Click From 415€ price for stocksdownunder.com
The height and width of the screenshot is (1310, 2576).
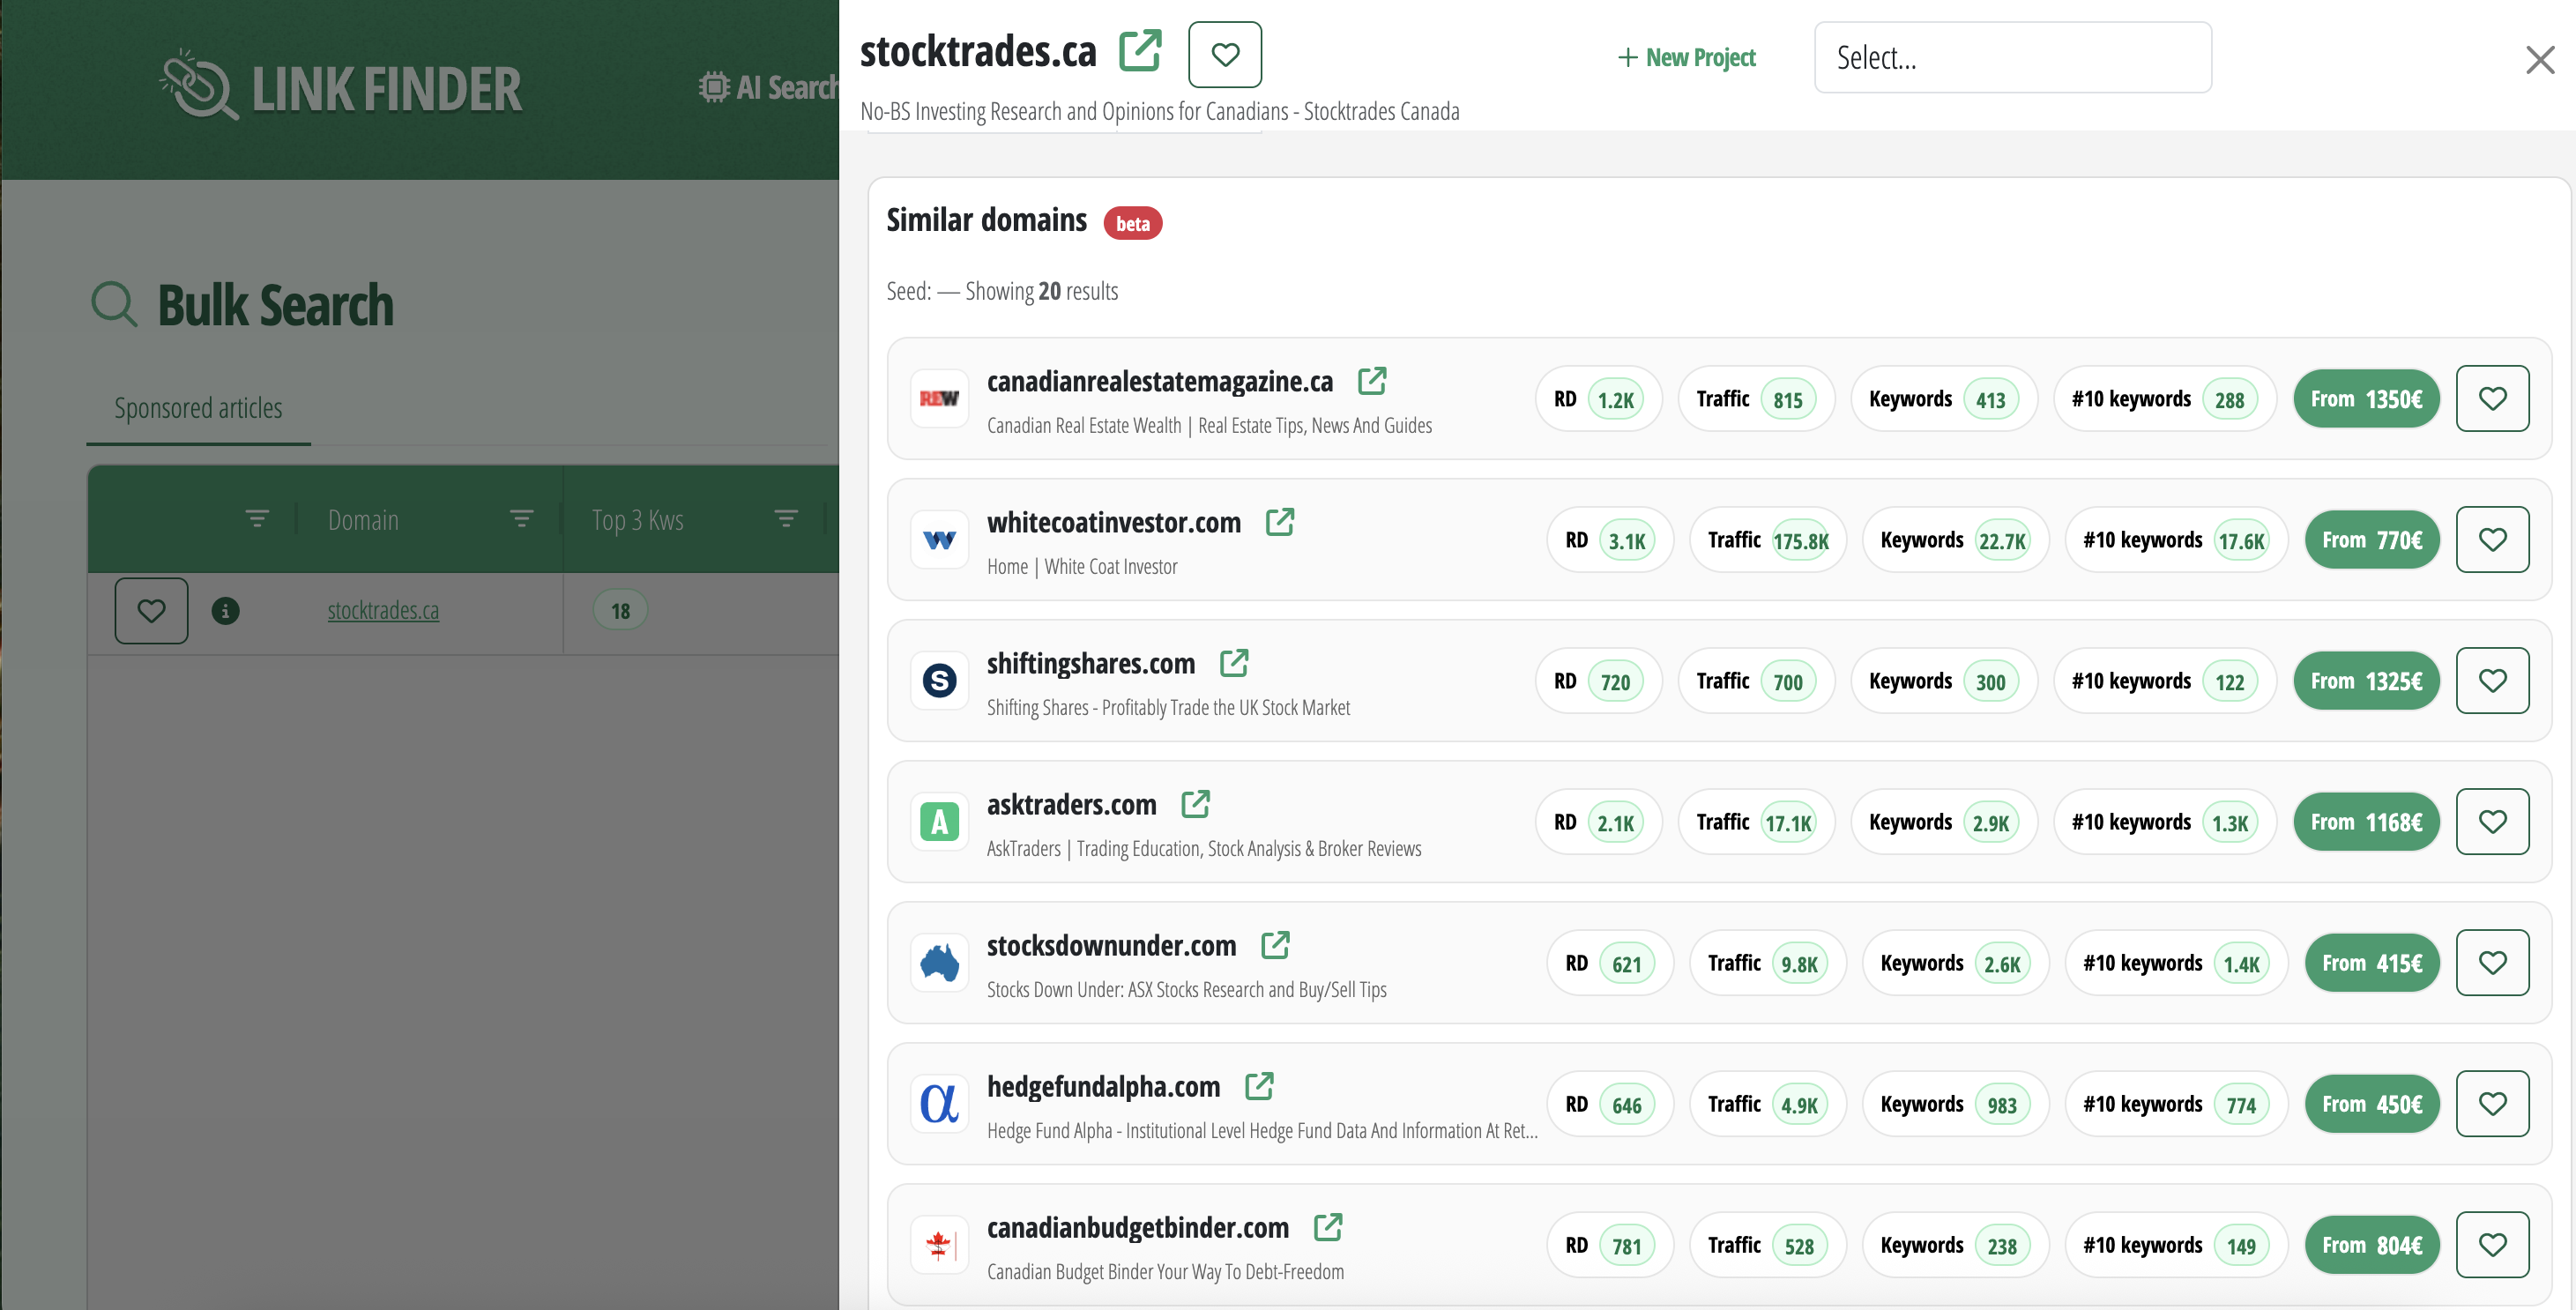tap(2372, 963)
